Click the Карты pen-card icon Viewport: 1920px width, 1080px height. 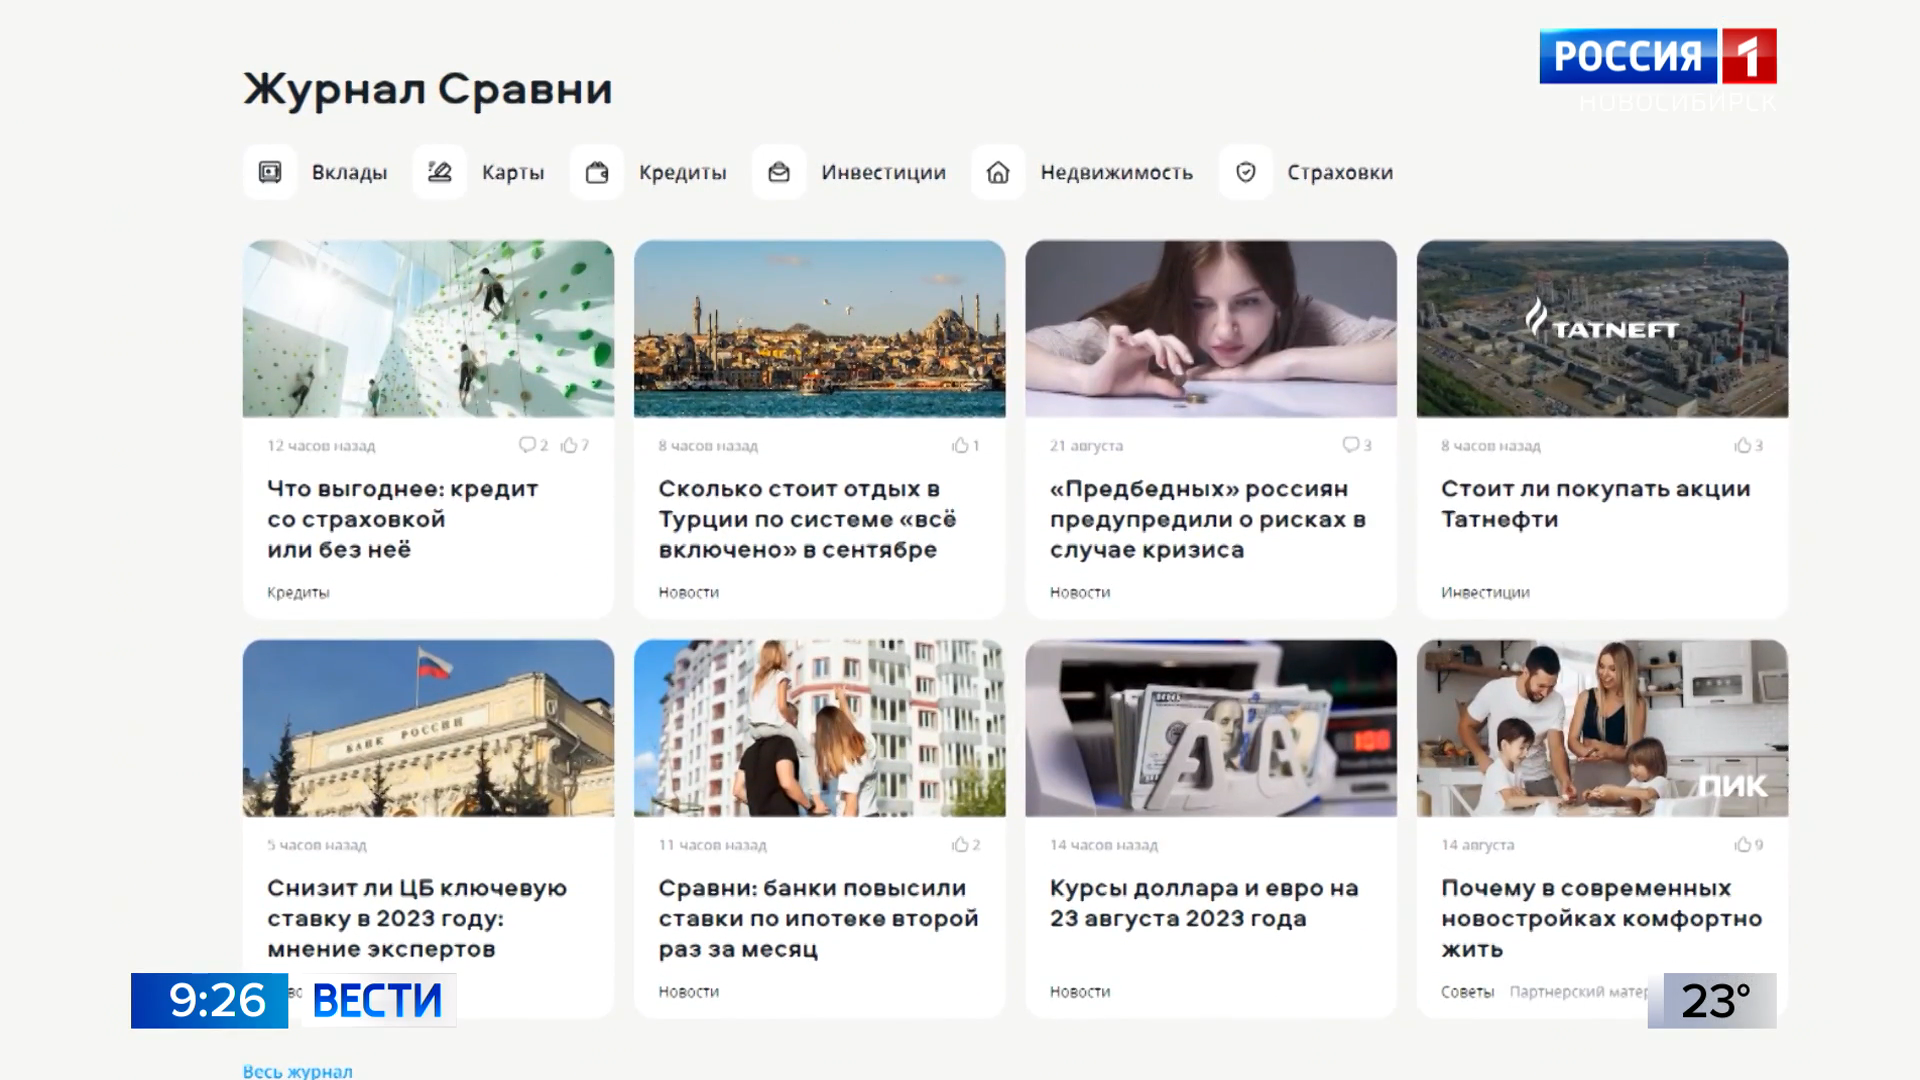(440, 172)
